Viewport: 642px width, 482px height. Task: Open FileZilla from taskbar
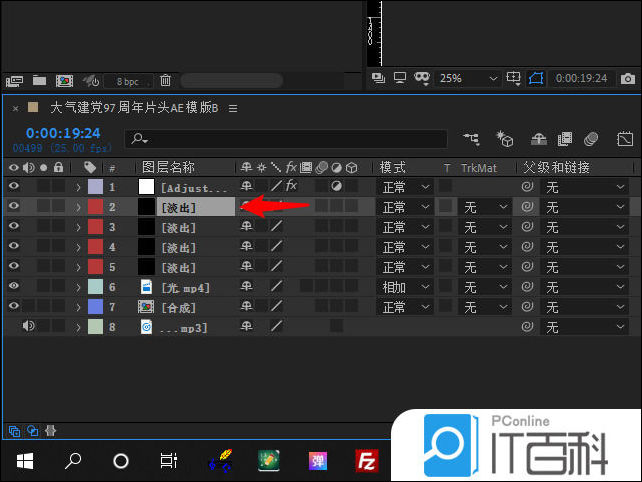(366, 461)
